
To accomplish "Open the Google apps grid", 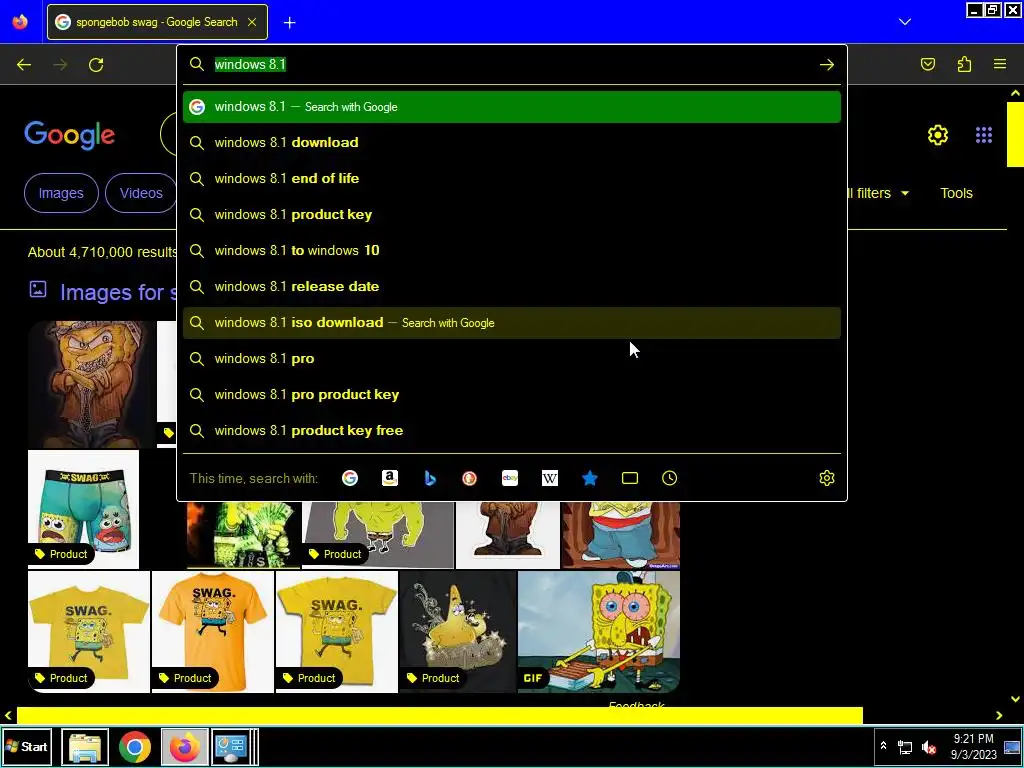I will tap(984, 135).
